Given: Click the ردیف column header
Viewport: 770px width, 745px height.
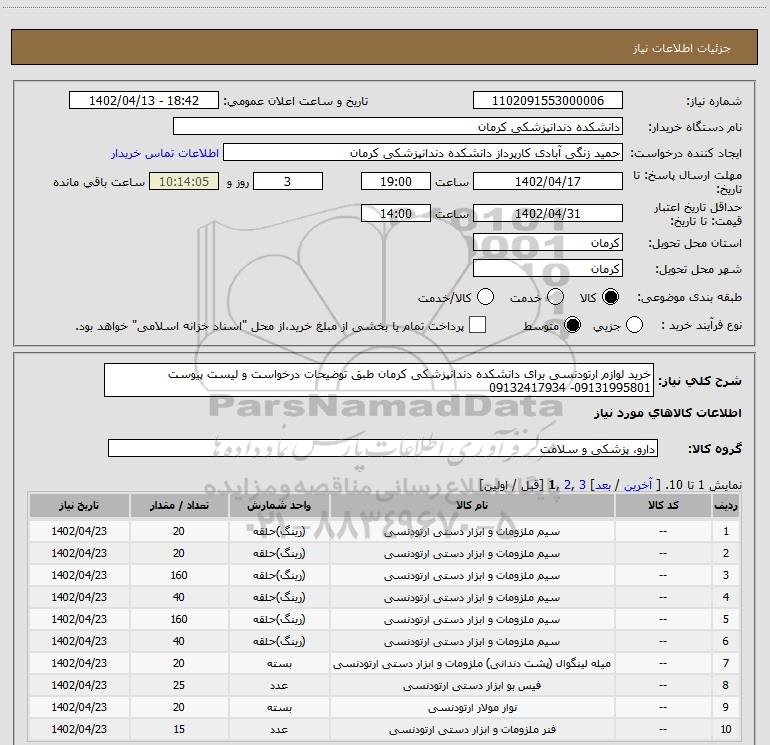Looking at the screenshot, I should (x=726, y=505).
